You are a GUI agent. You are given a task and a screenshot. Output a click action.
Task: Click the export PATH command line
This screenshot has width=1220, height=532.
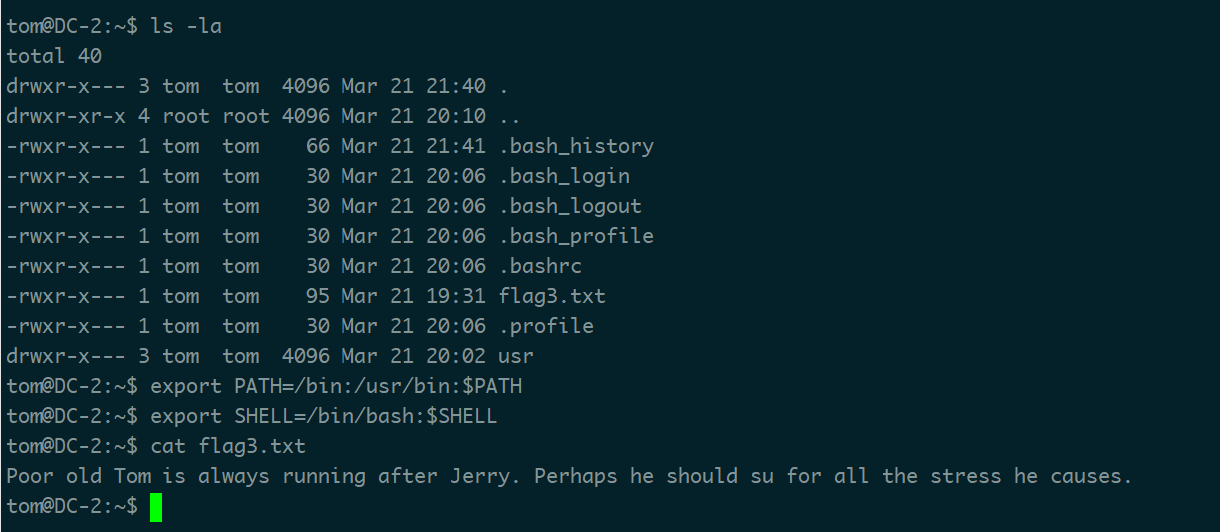tap(336, 386)
